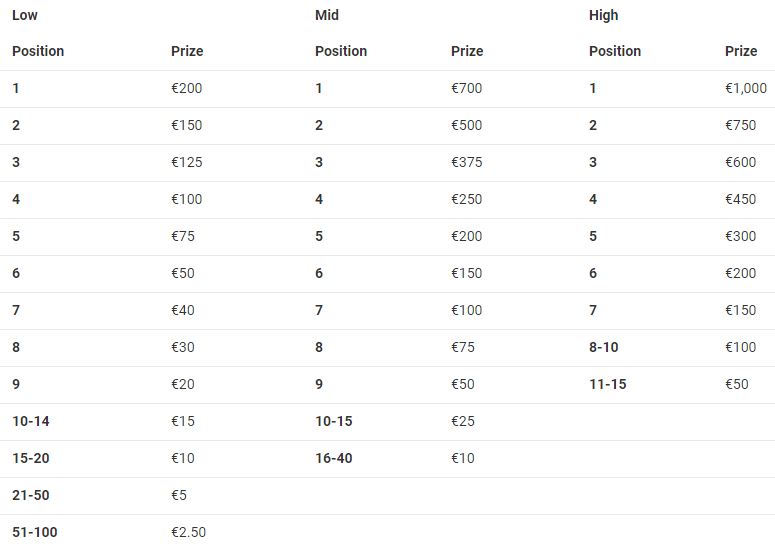
Task: Select the €200 prize in Low column
Action: click(186, 88)
